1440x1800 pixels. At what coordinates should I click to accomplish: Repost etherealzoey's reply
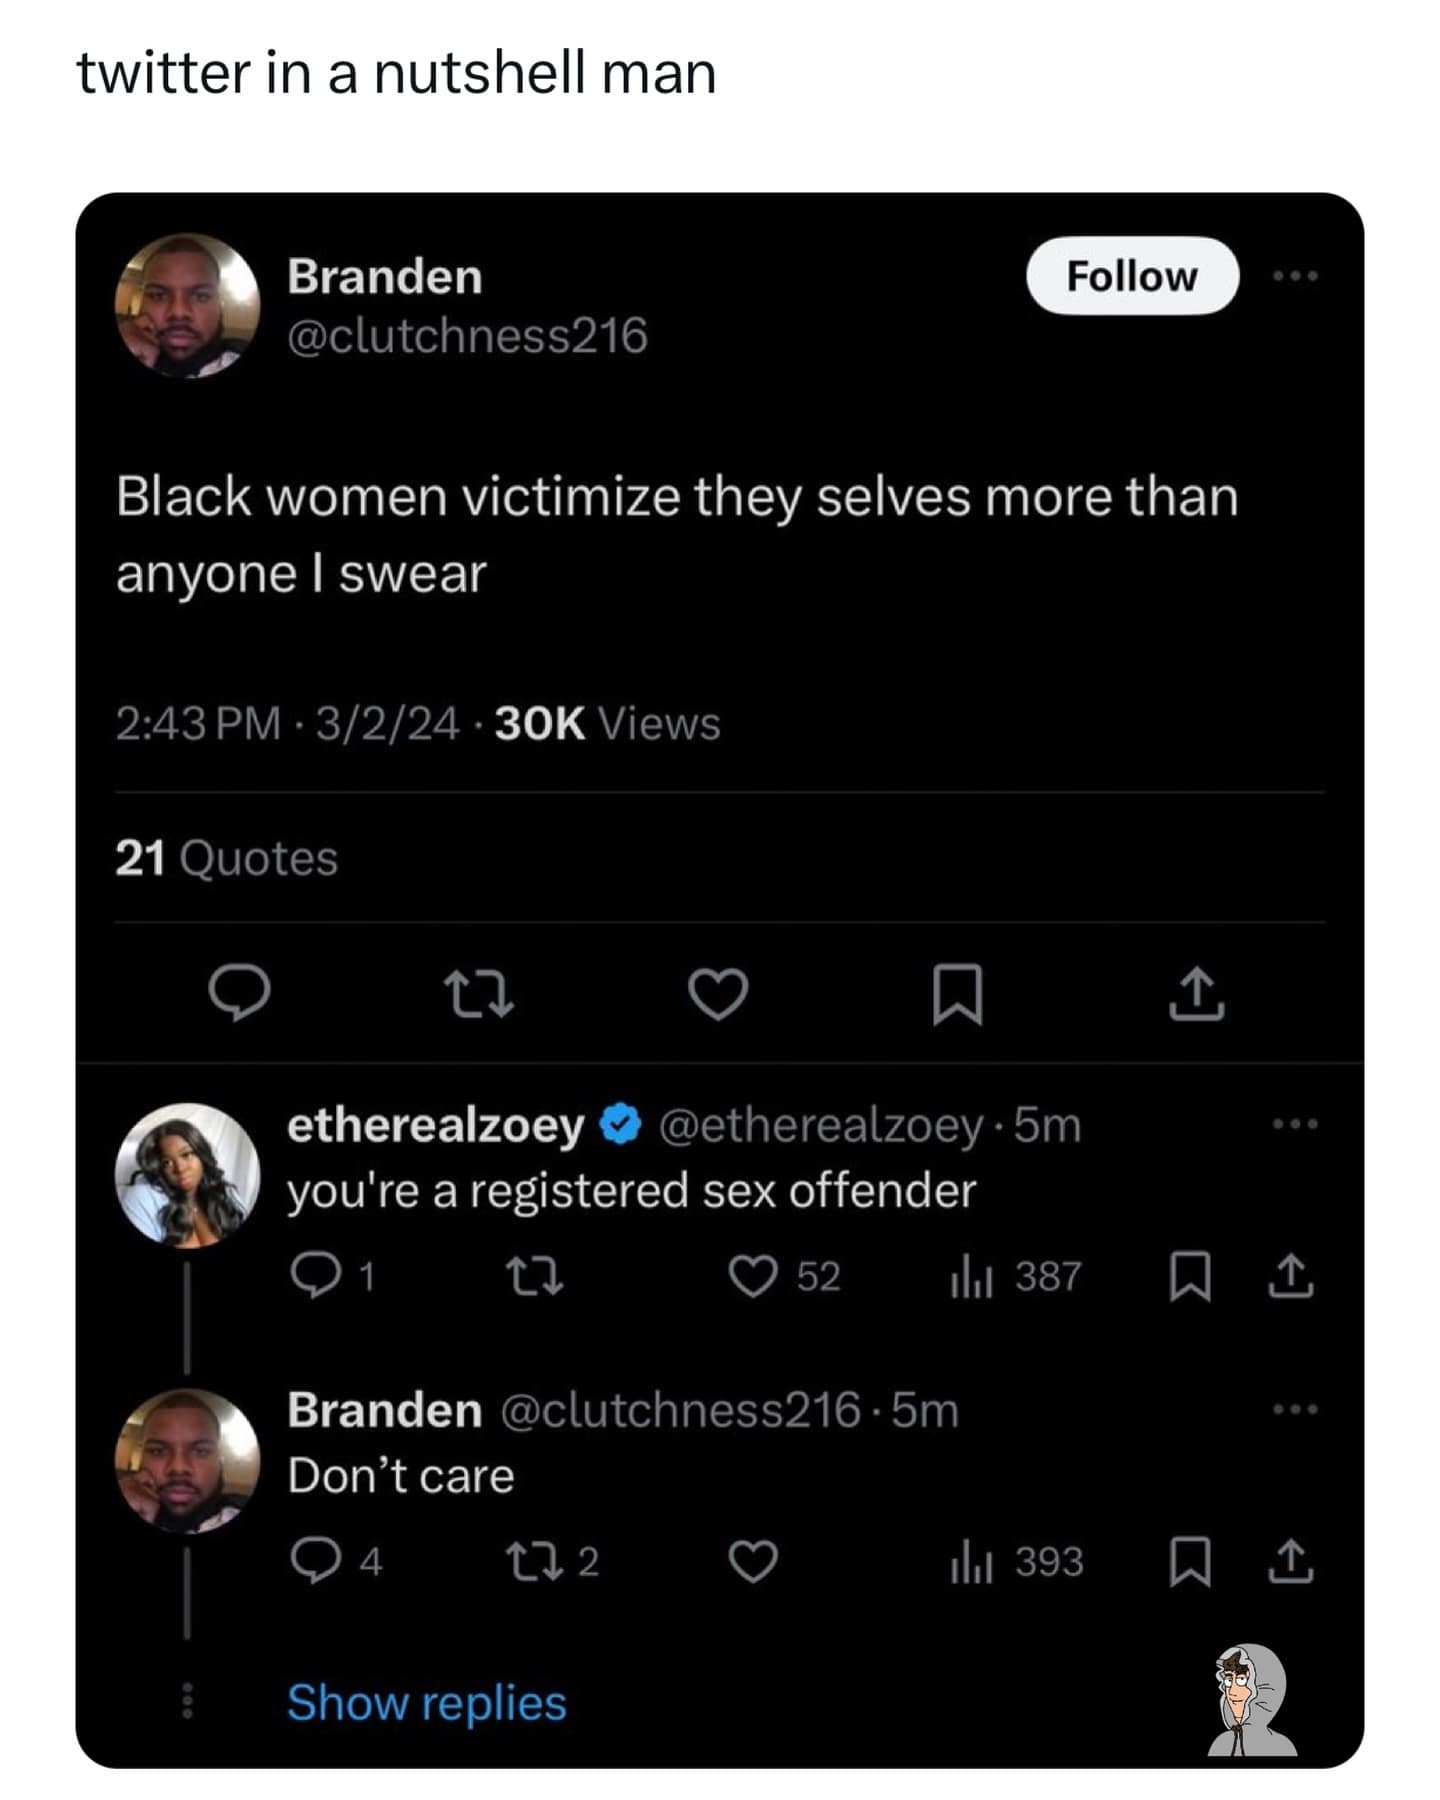point(535,1277)
